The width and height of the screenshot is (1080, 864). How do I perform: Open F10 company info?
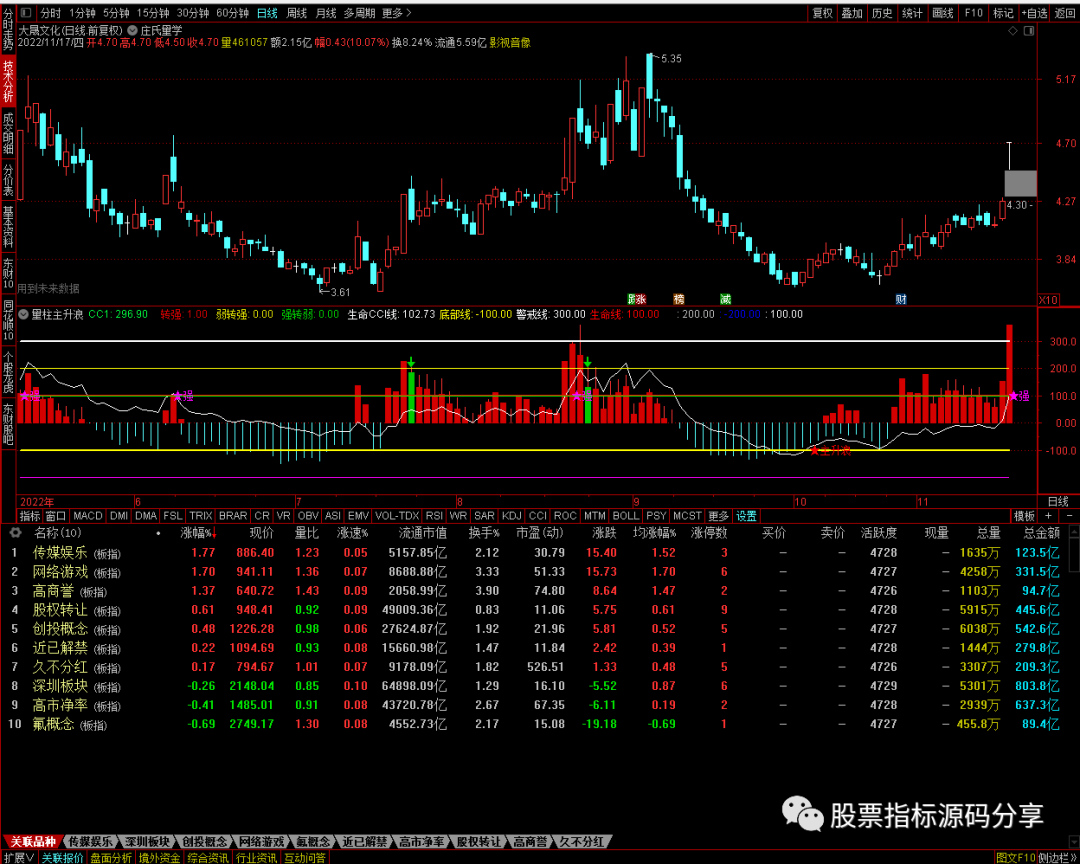point(973,12)
